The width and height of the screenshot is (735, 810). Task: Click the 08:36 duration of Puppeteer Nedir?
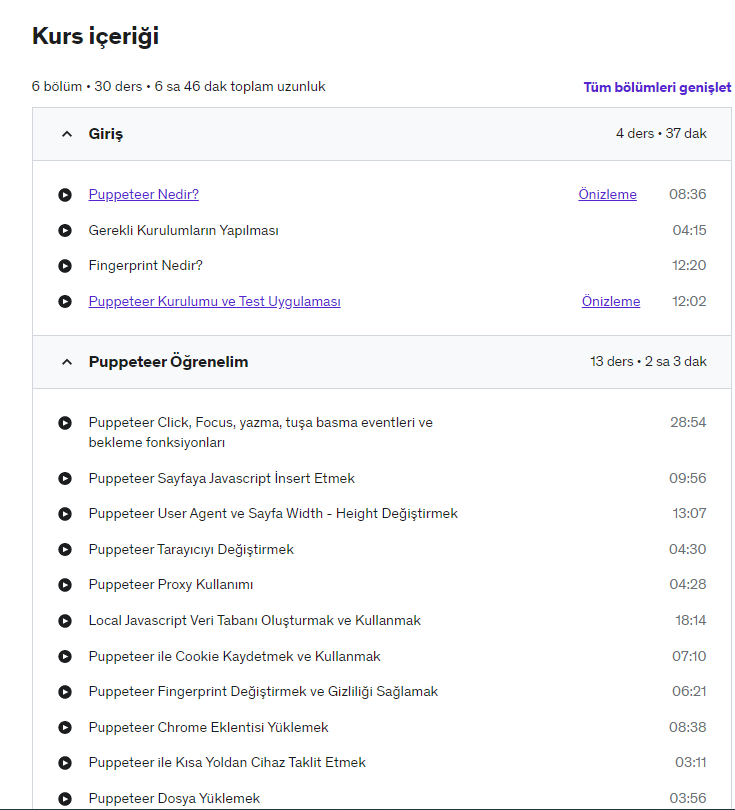pos(687,194)
